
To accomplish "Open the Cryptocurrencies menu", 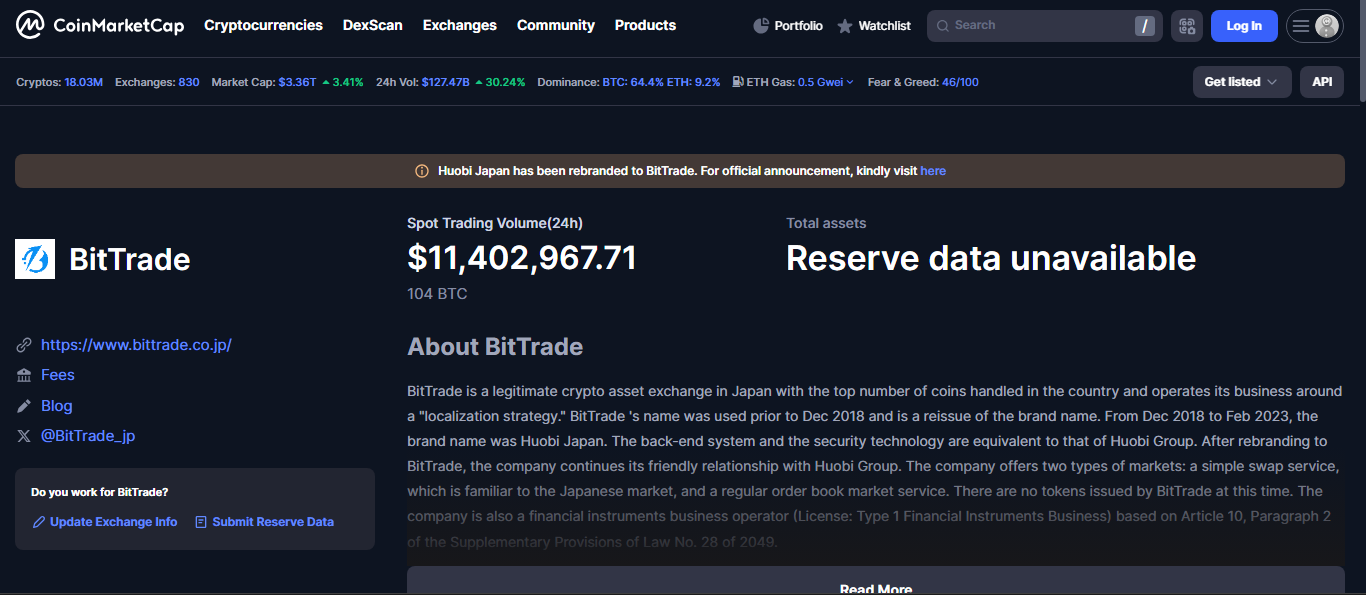I will [263, 25].
